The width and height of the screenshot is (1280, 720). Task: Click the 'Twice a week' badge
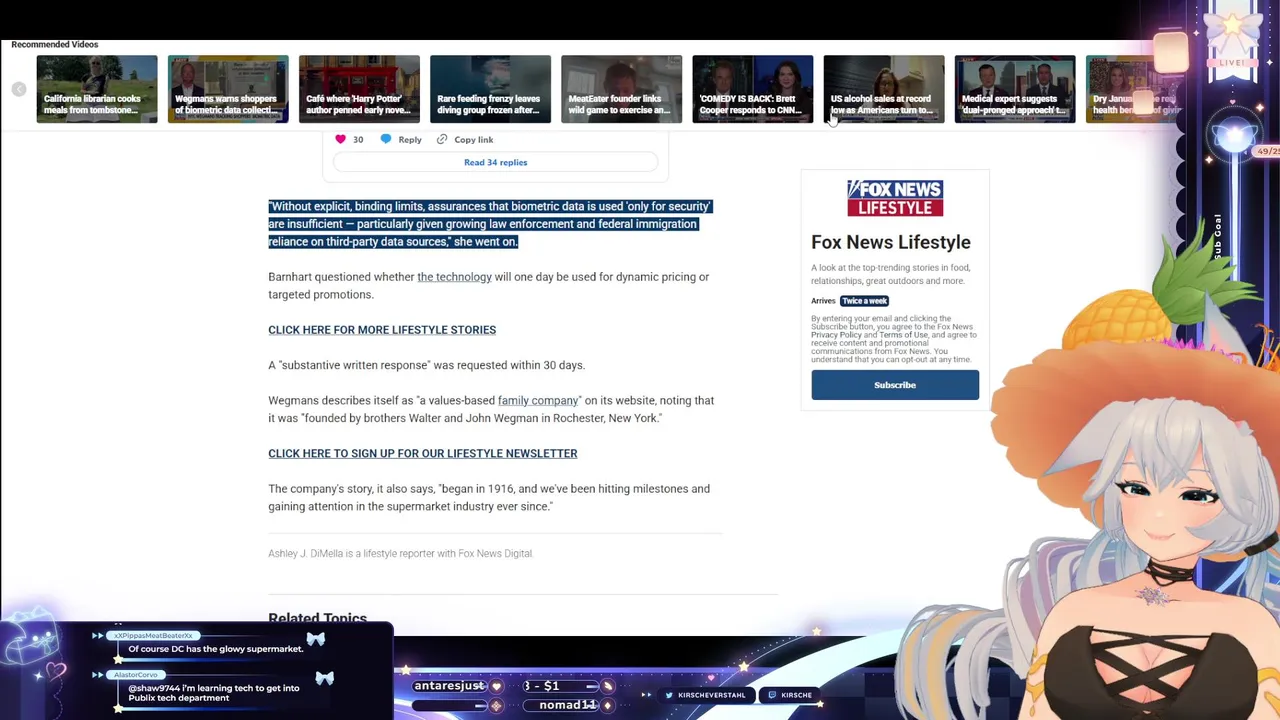point(864,300)
